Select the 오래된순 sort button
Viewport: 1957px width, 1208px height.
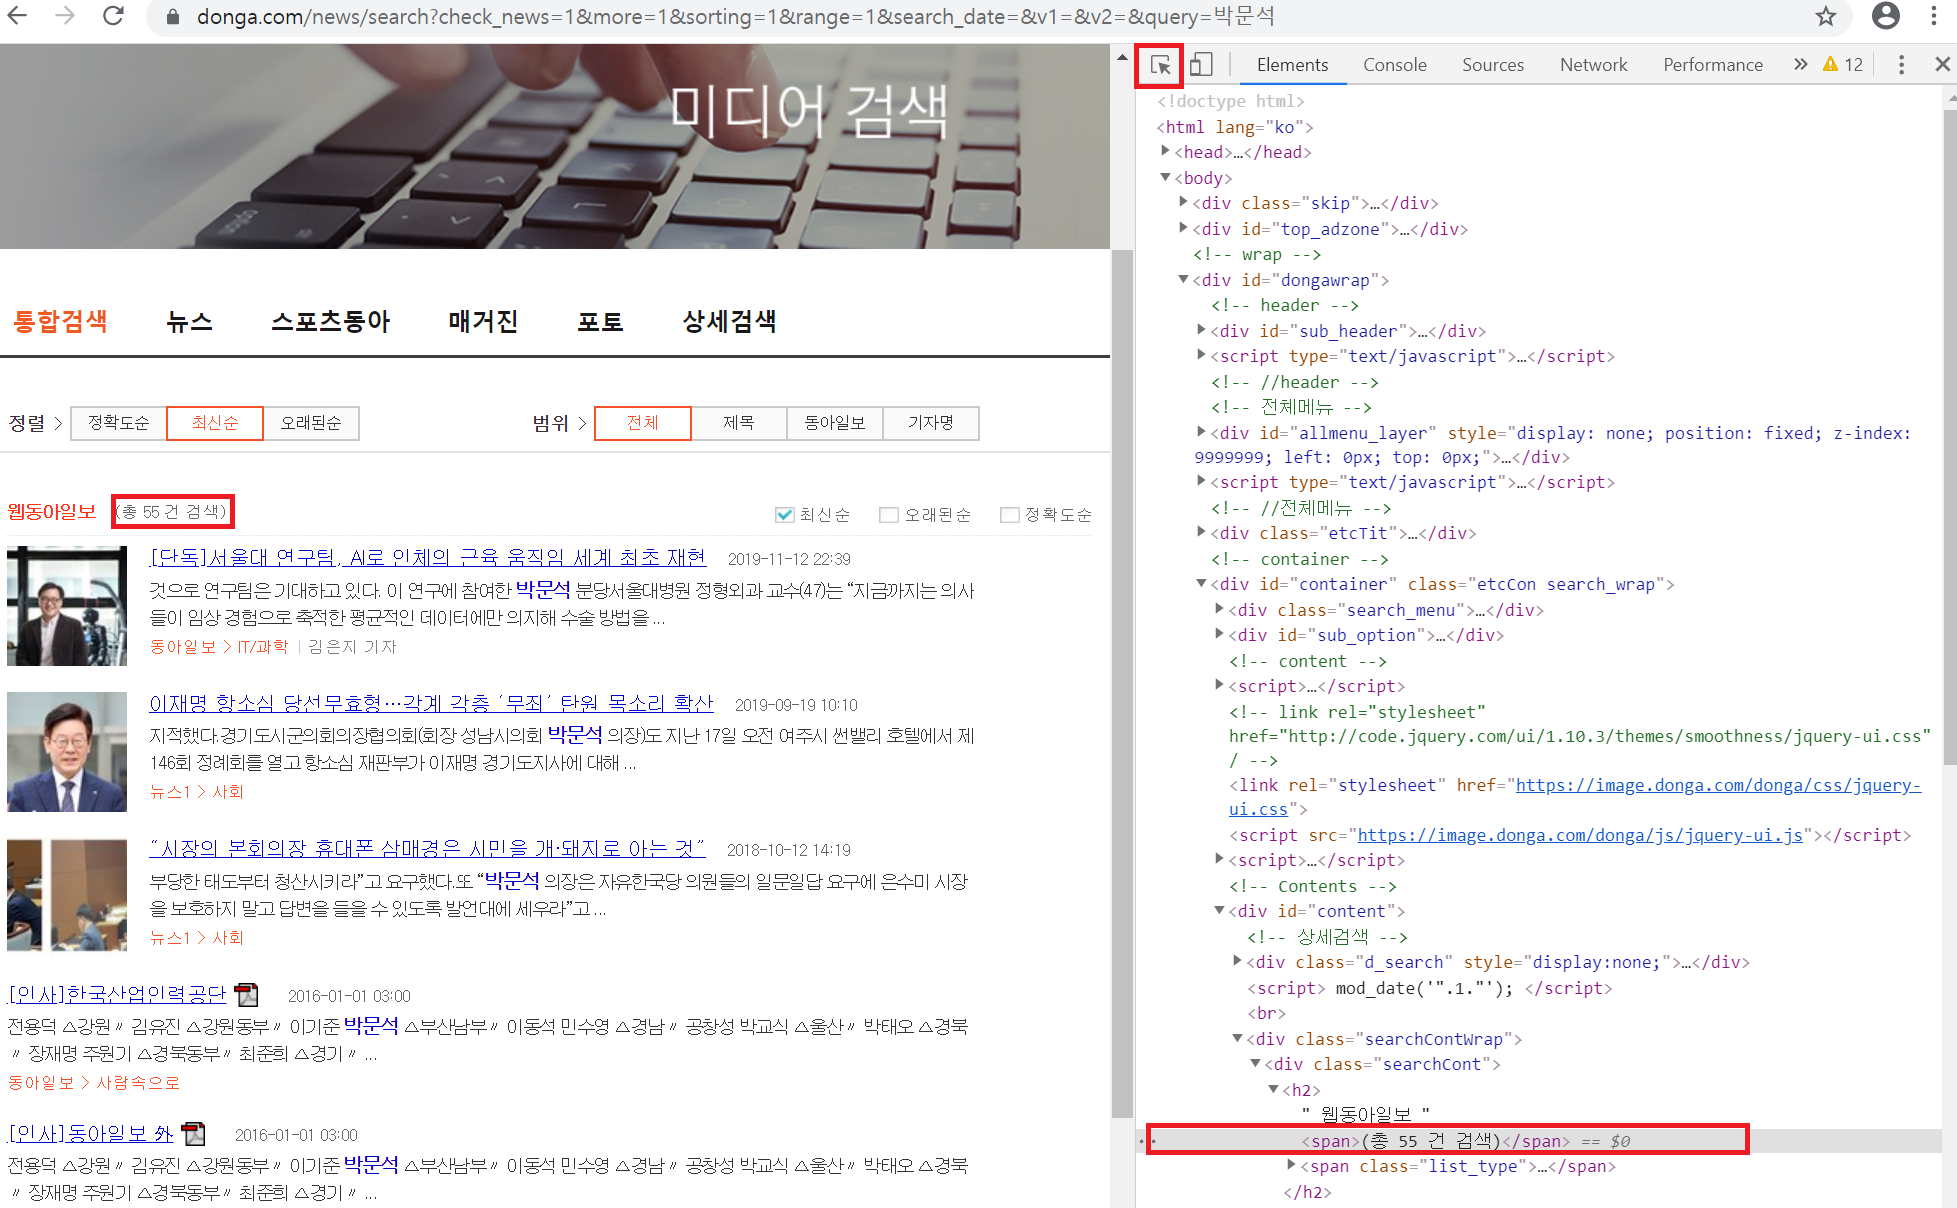311,423
